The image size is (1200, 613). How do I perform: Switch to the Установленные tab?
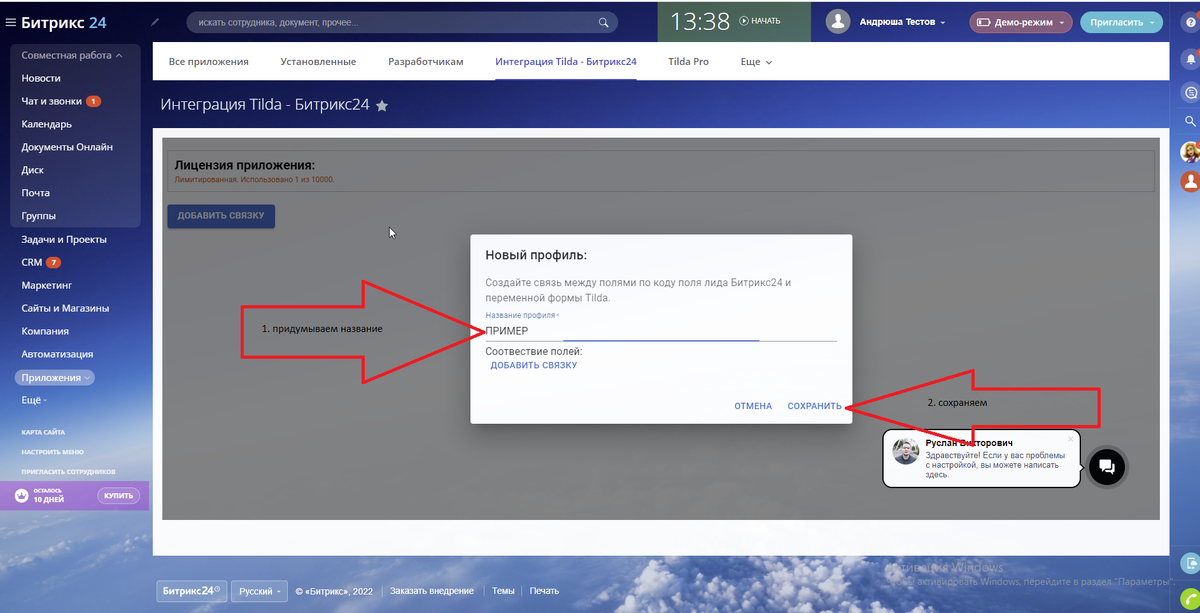pos(318,62)
